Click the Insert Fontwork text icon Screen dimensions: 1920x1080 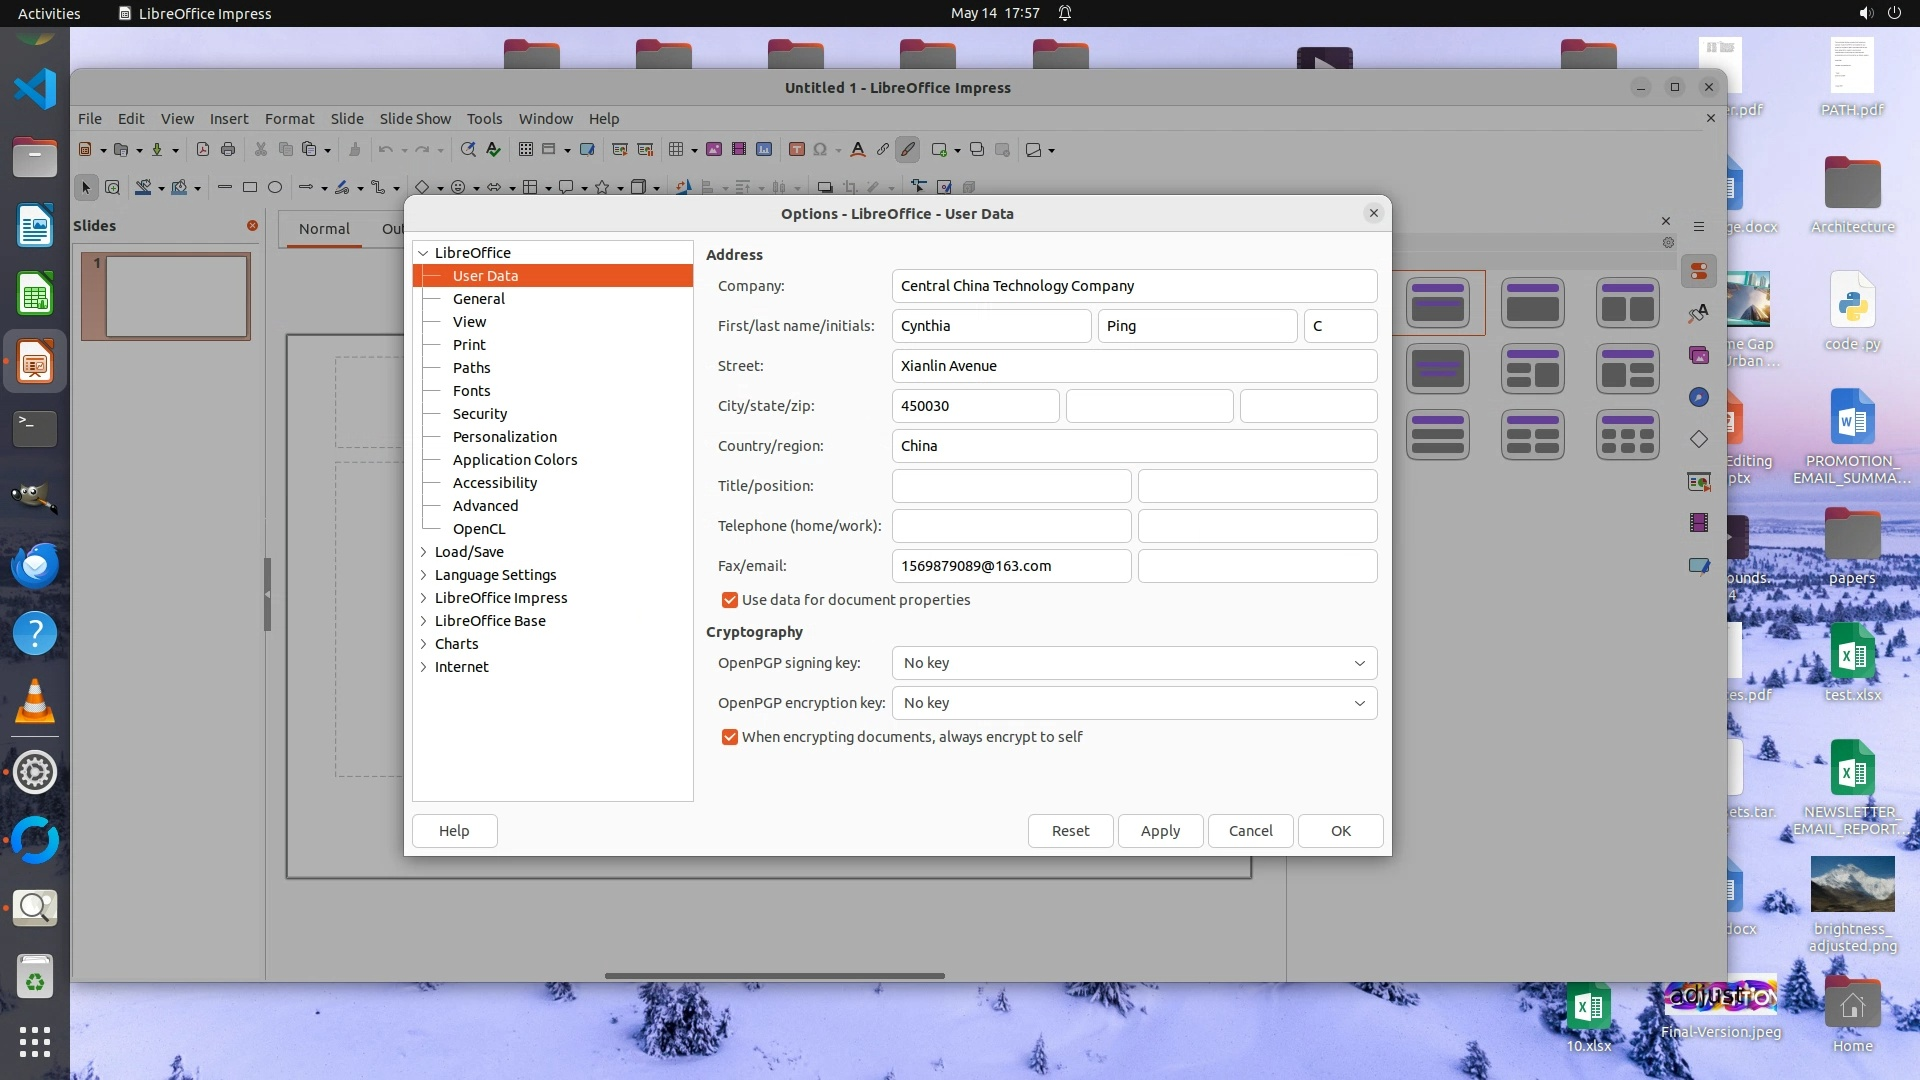pos(857,150)
